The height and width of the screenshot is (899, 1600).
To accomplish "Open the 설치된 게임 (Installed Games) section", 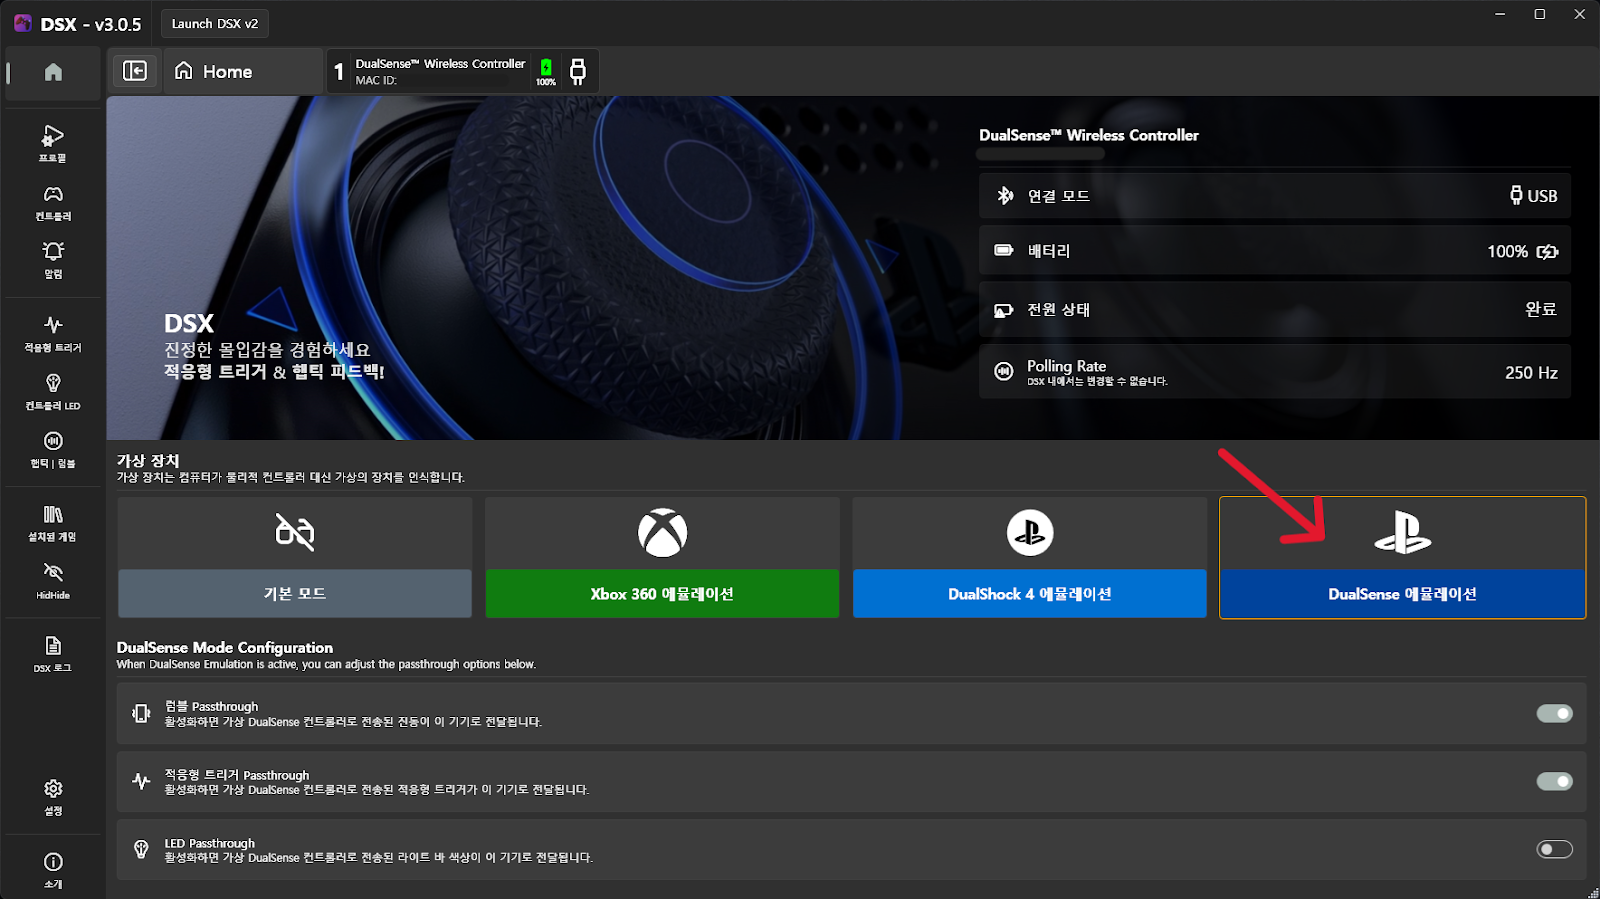I will (x=53, y=523).
